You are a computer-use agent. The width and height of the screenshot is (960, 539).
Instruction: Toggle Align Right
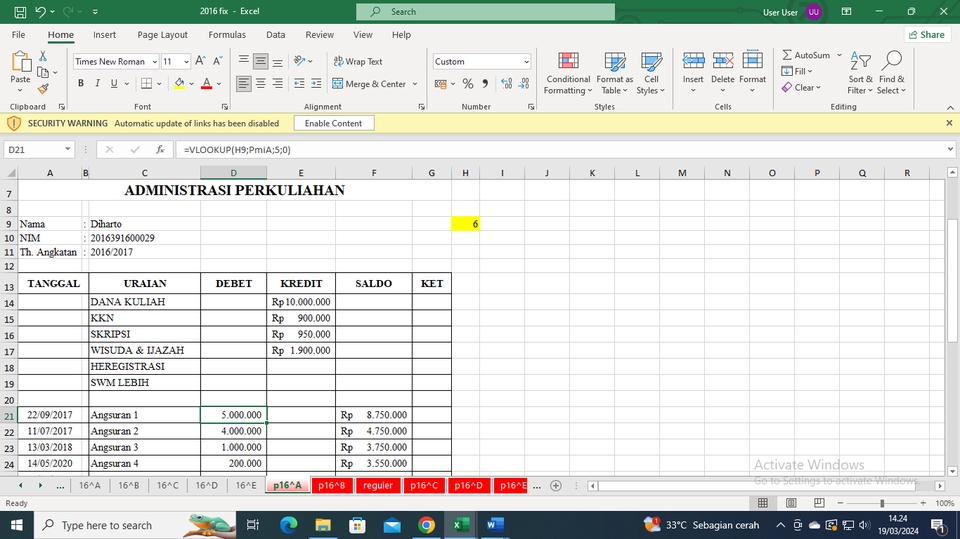coord(277,83)
